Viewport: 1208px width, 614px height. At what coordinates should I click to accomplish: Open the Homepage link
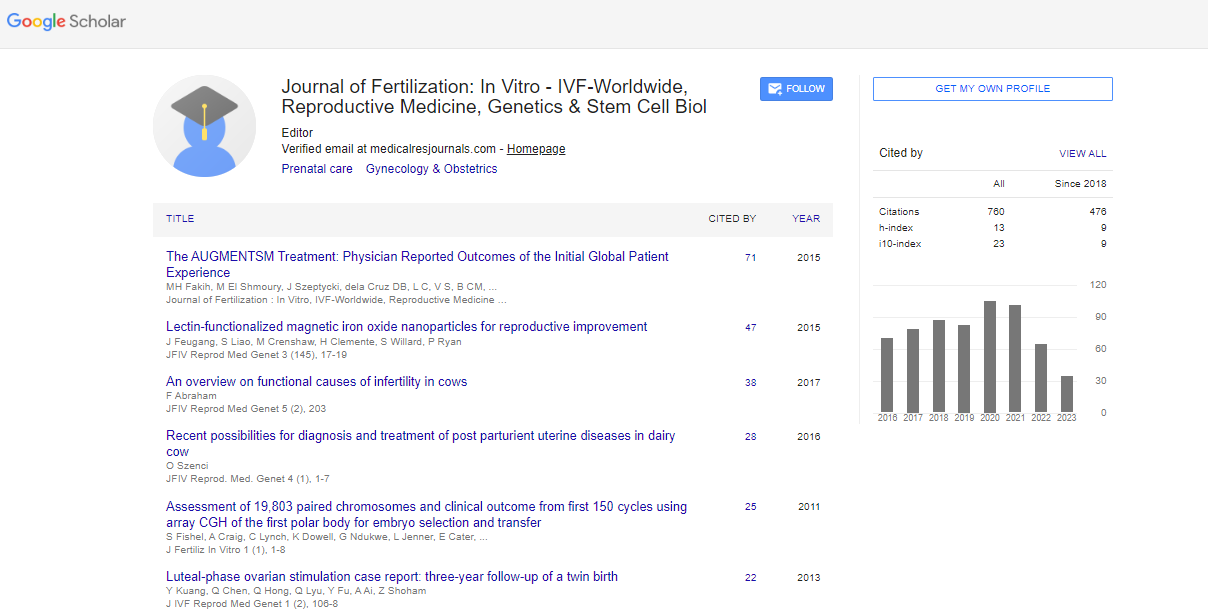536,149
